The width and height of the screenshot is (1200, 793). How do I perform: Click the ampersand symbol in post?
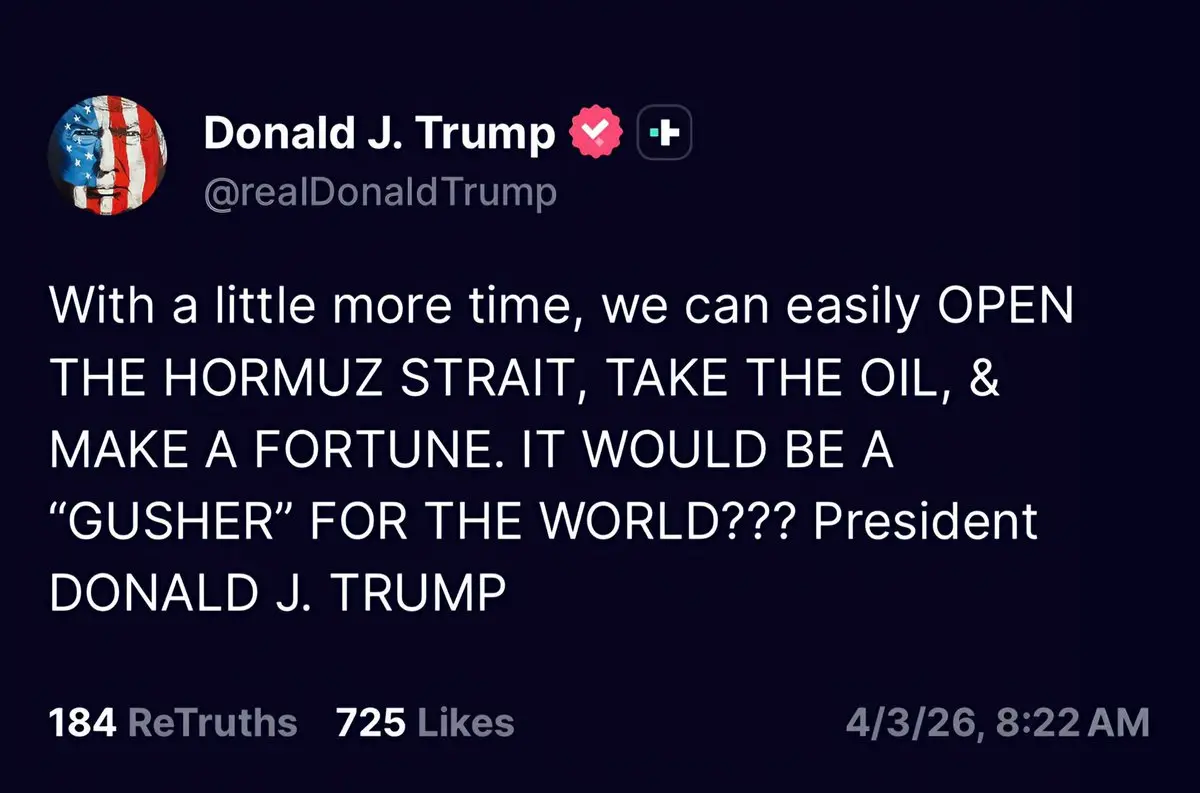point(985,380)
